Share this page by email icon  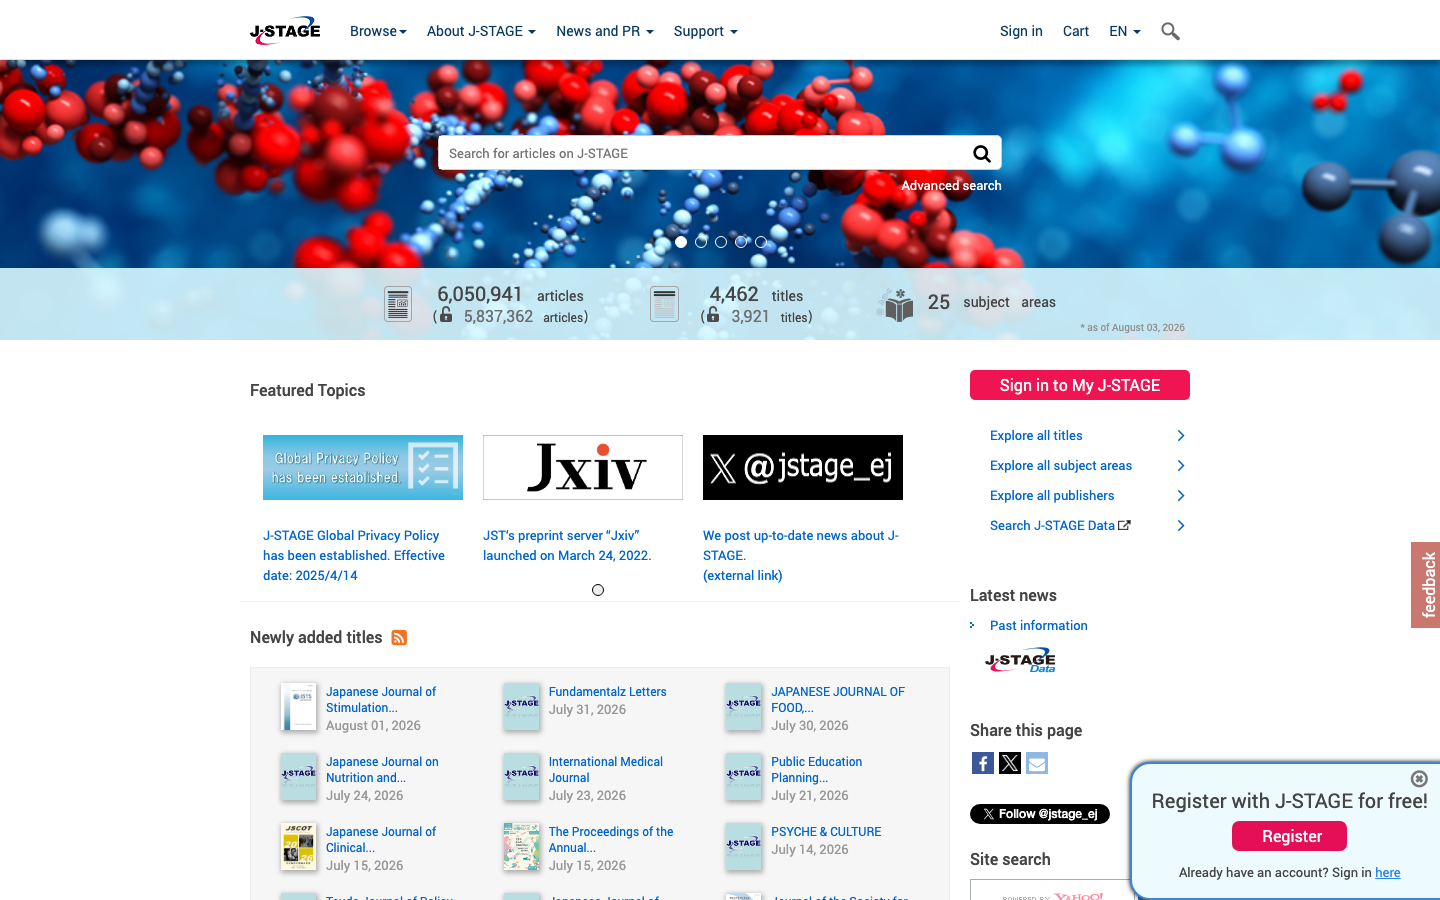click(1037, 763)
